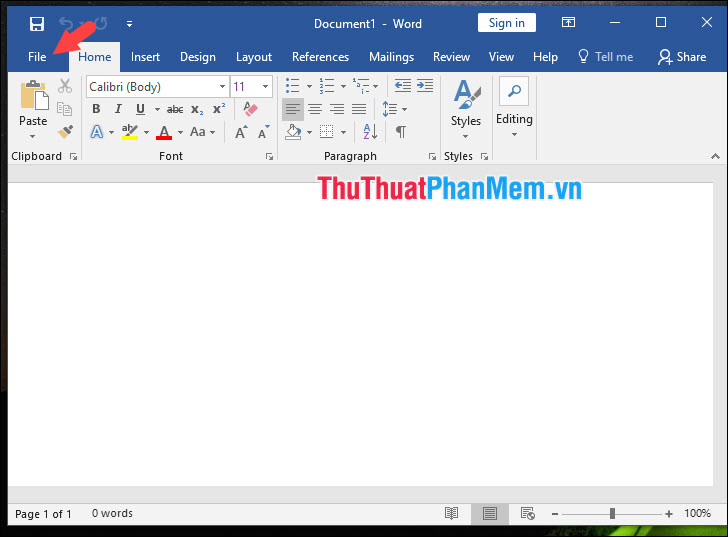728x537 pixels.
Task: Click the 100% zoom level
Action: [x=697, y=513]
